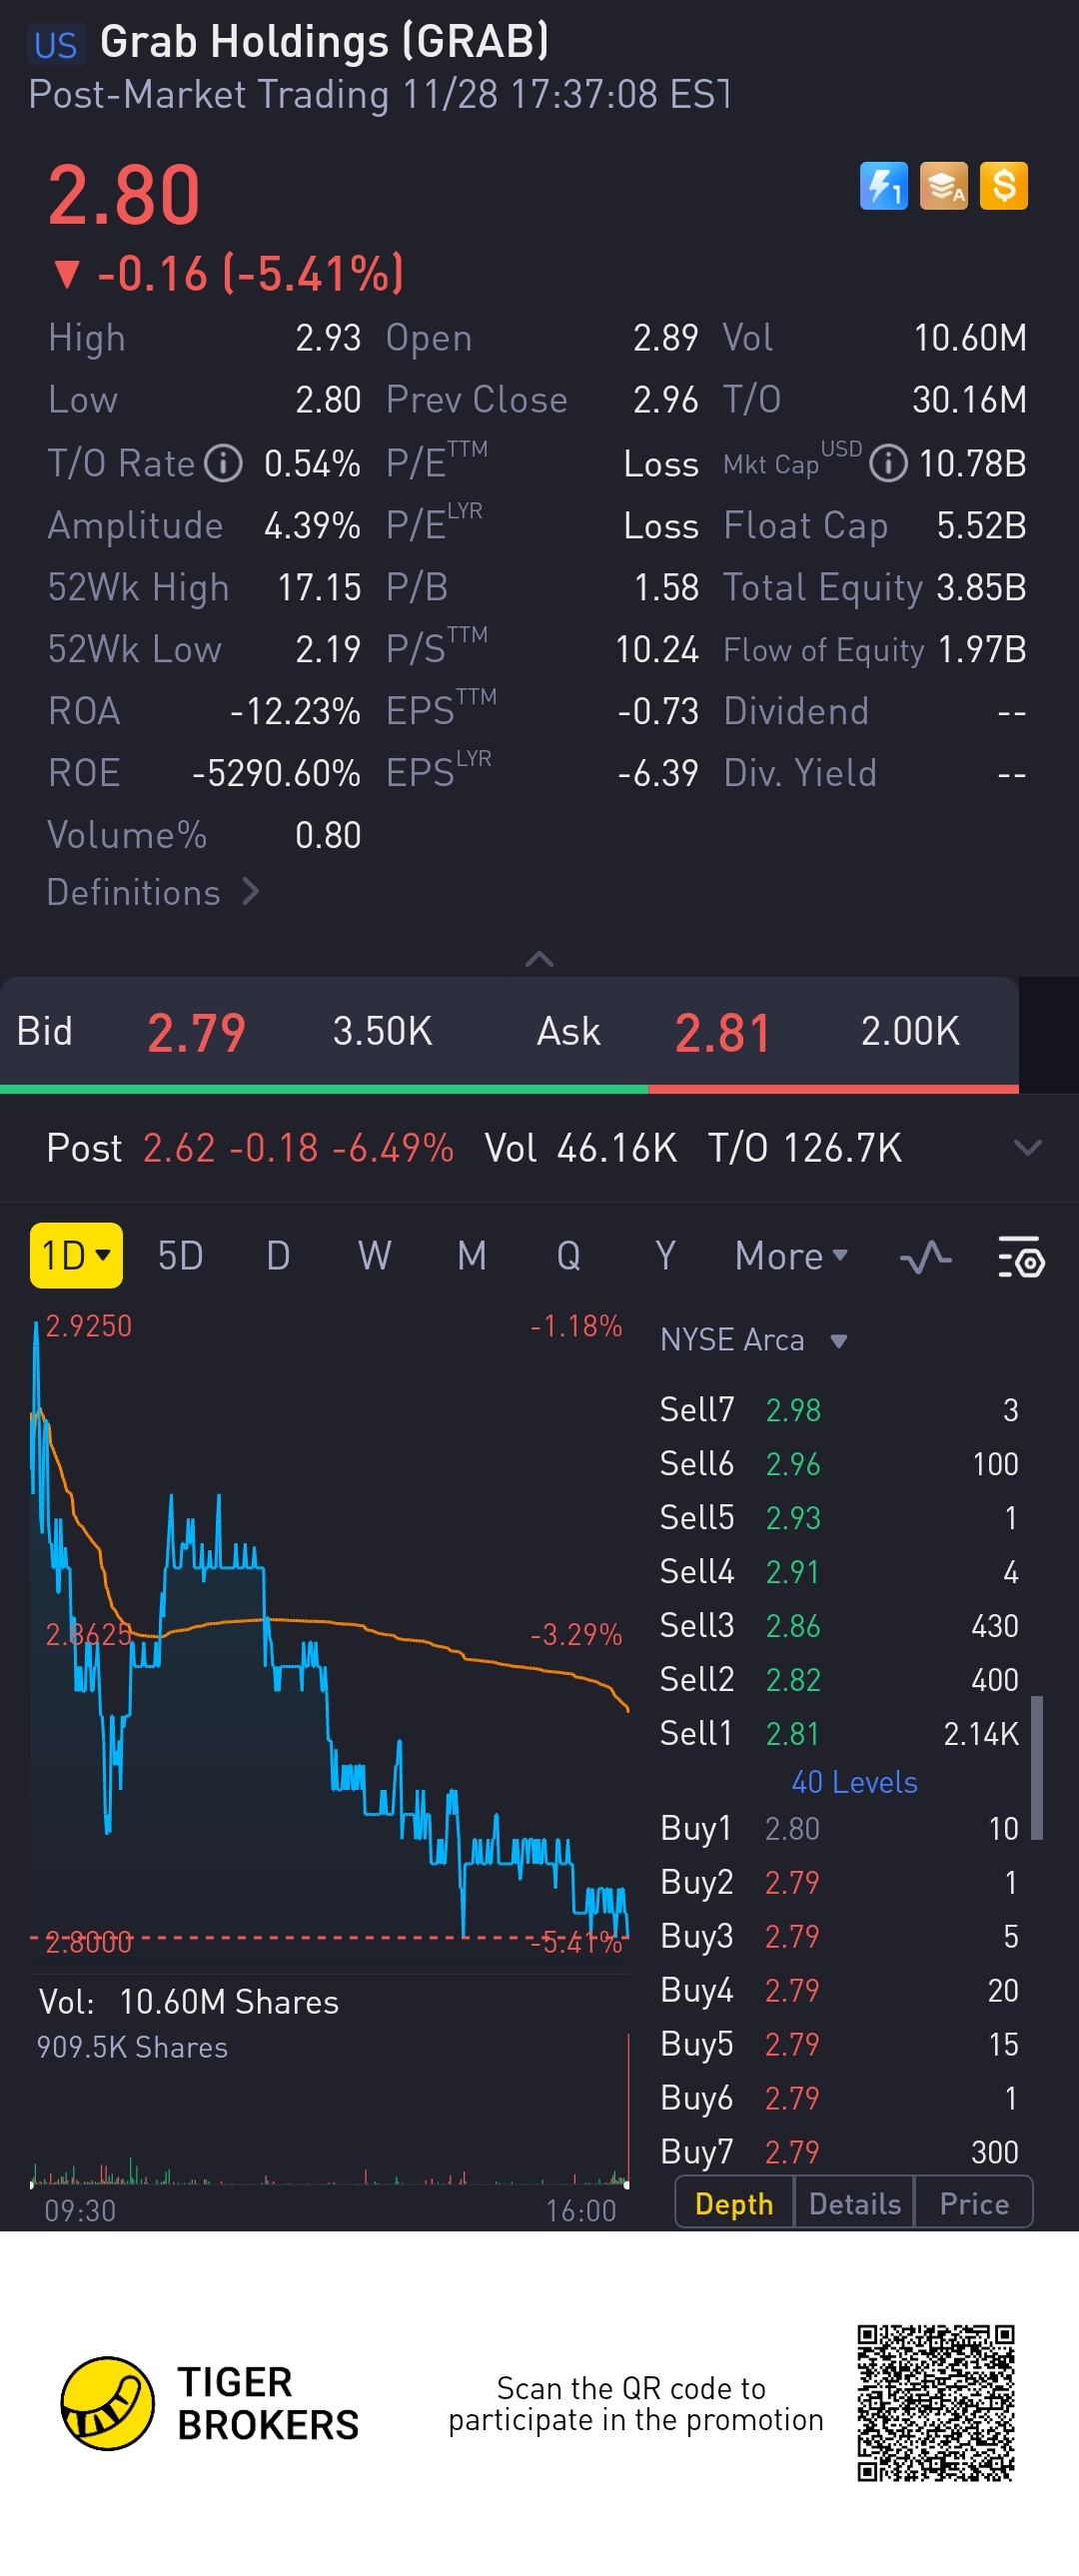Tap the Float Cap value 5.52B
Screen dimensions: 1079x2576
(x=981, y=526)
